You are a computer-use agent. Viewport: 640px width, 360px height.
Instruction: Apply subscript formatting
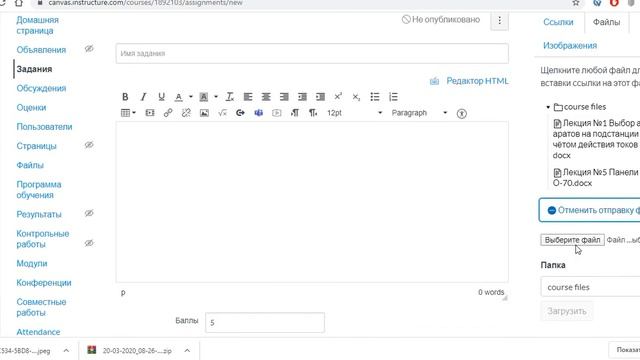point(356,97)
